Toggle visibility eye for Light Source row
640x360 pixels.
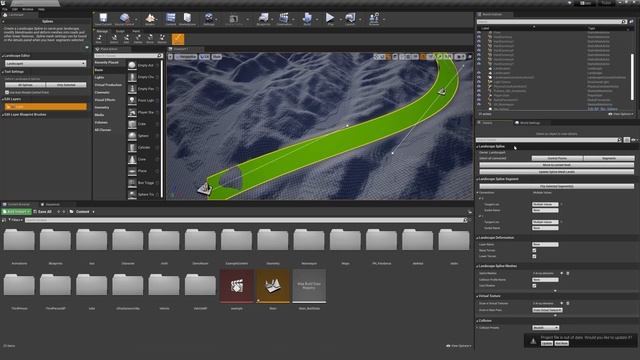(479, 82)
